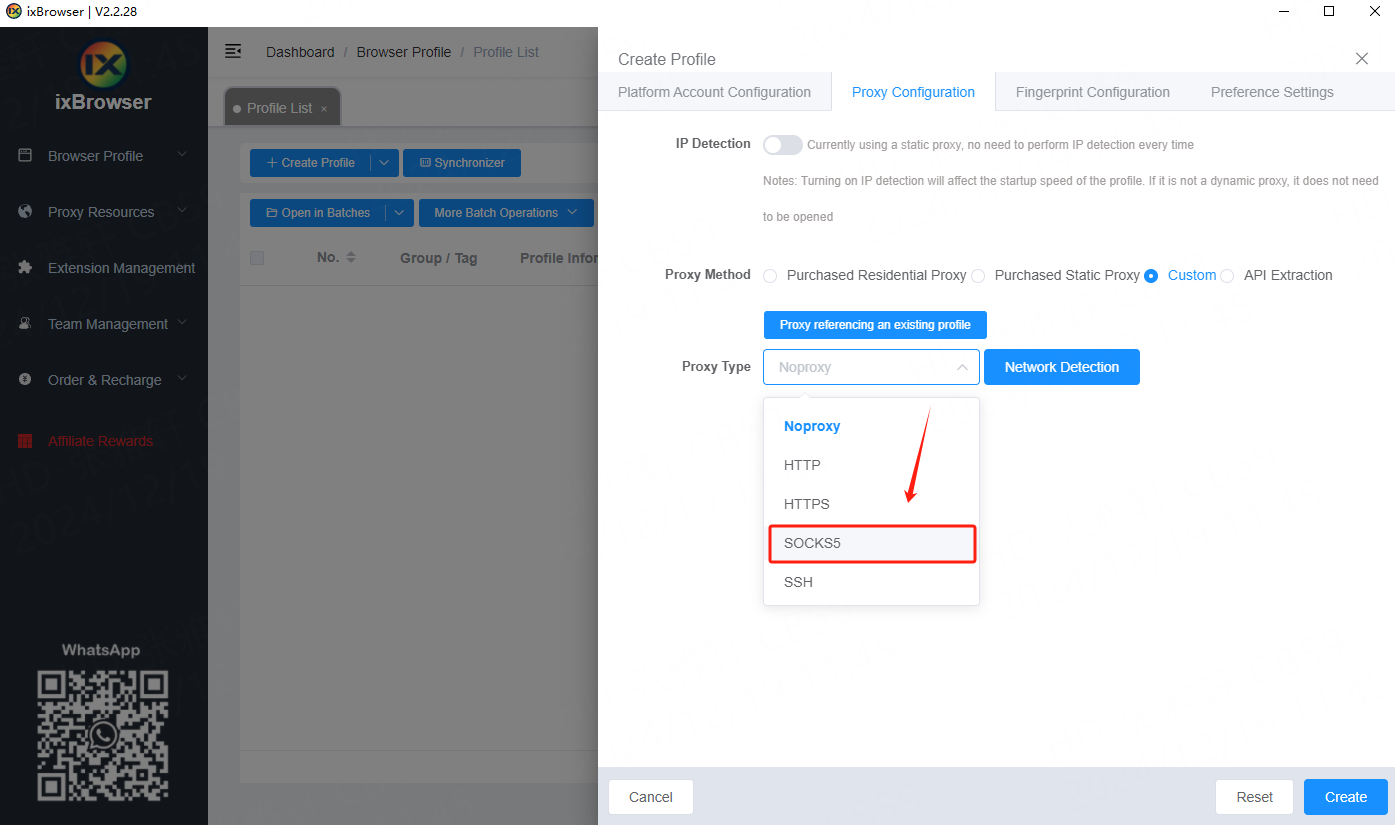
Task: Tick the select-all checkbox in table header
Action: coord(257,258)
